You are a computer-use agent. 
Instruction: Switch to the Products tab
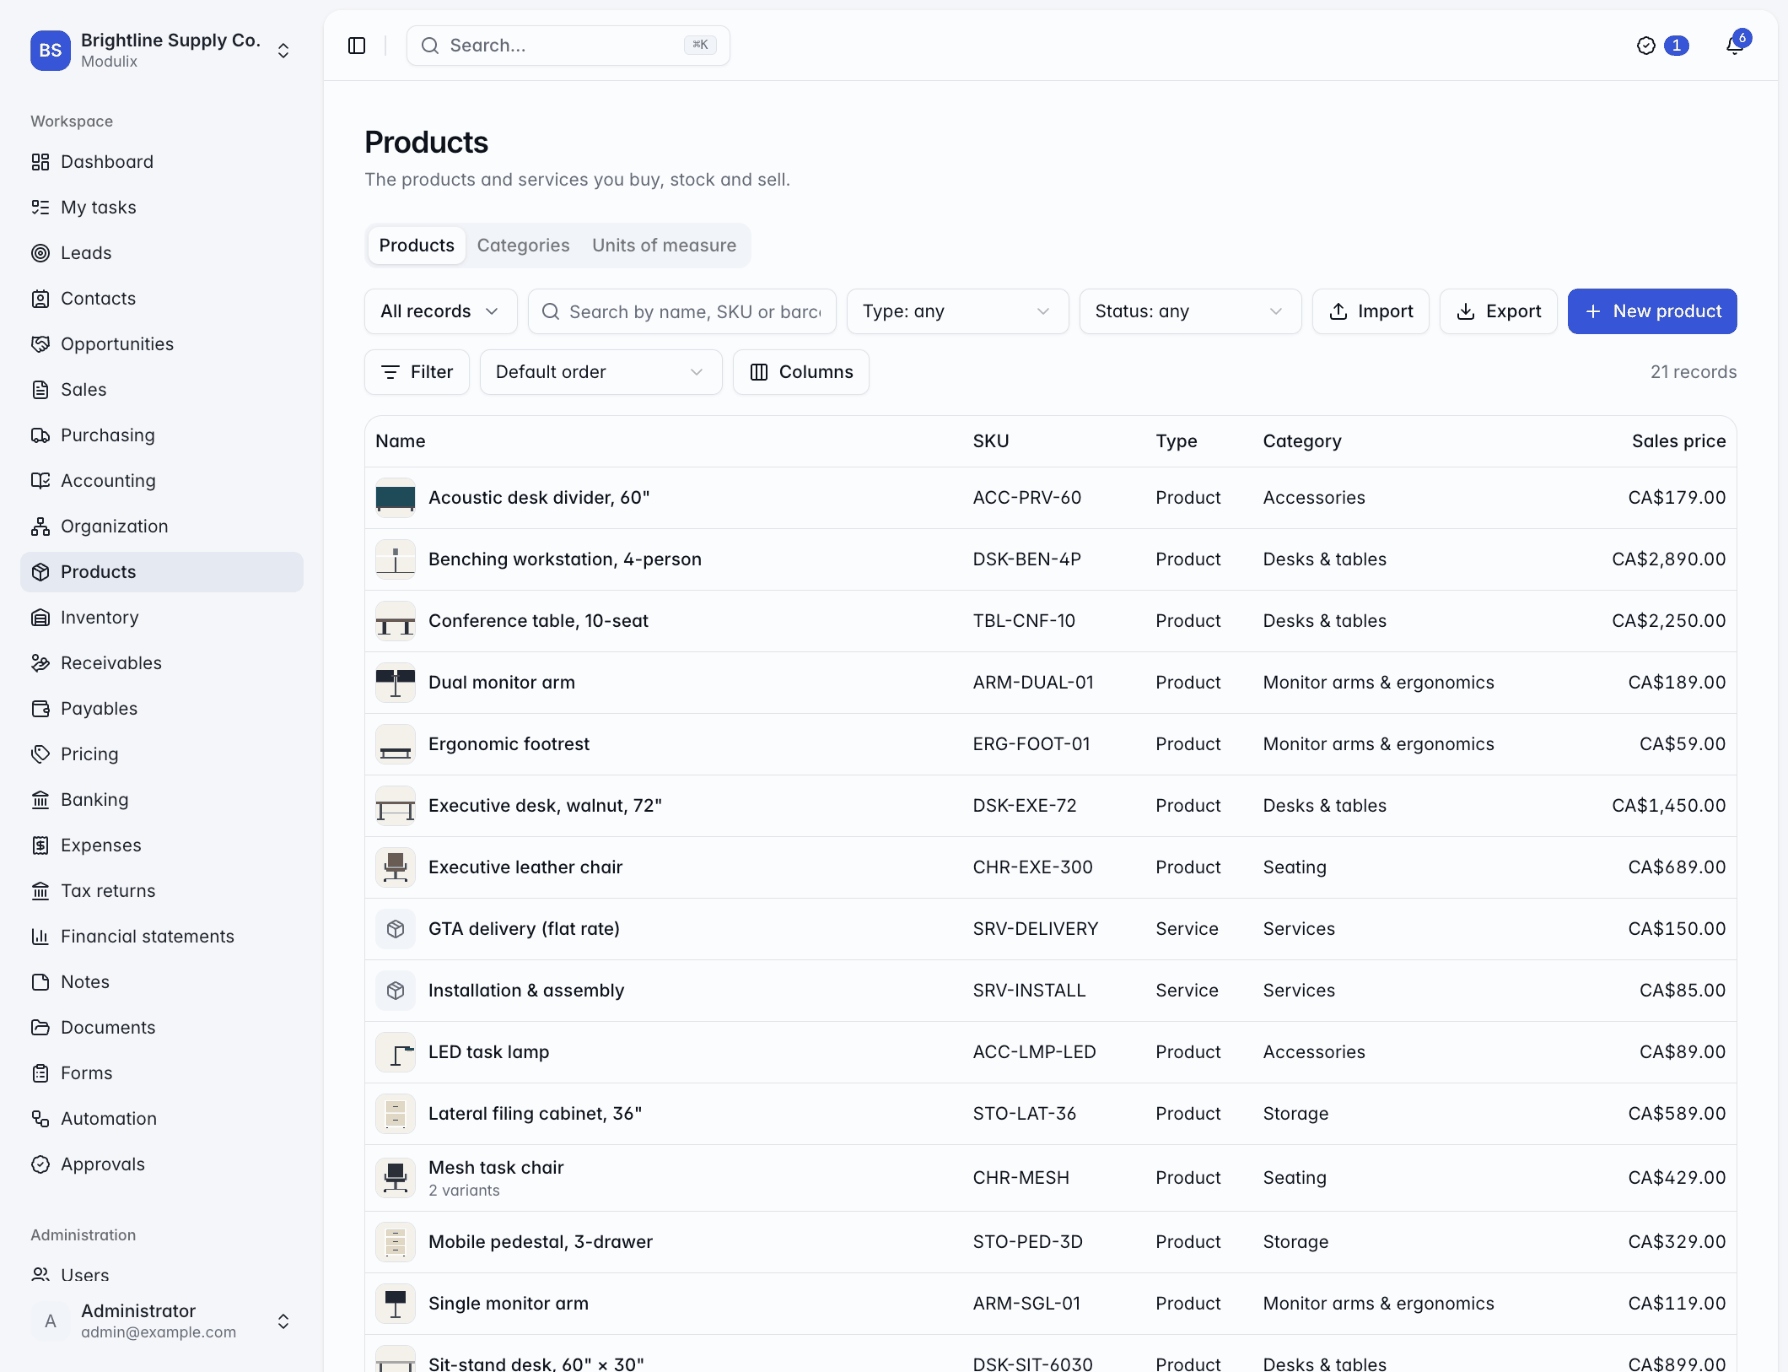416,245
